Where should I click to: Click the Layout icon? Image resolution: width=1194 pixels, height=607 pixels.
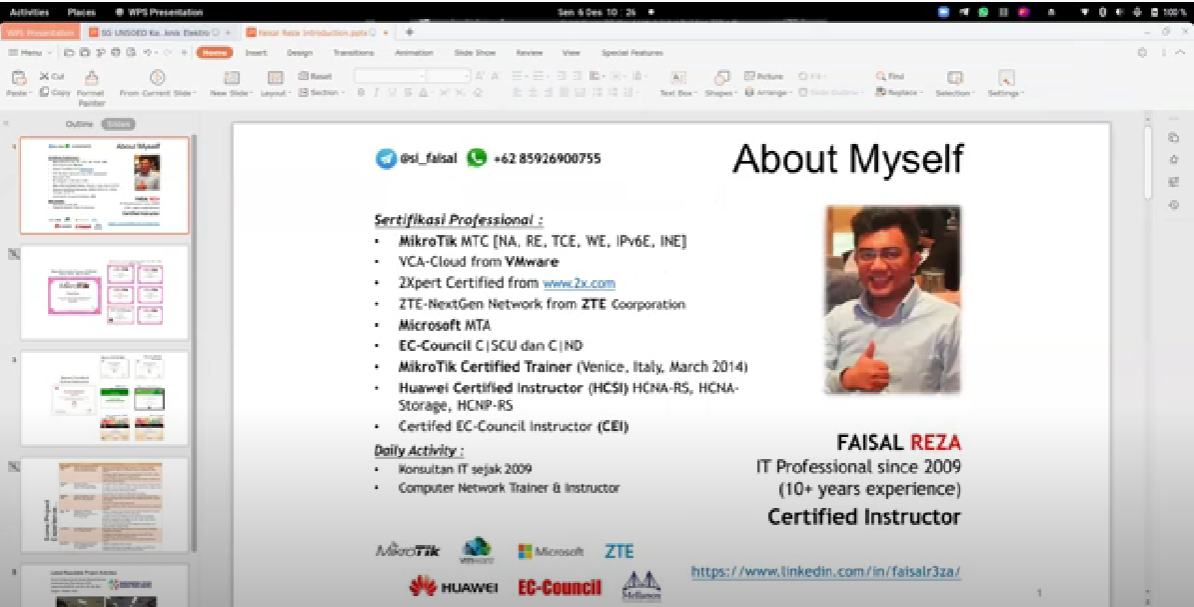click(x=275, y=78)
